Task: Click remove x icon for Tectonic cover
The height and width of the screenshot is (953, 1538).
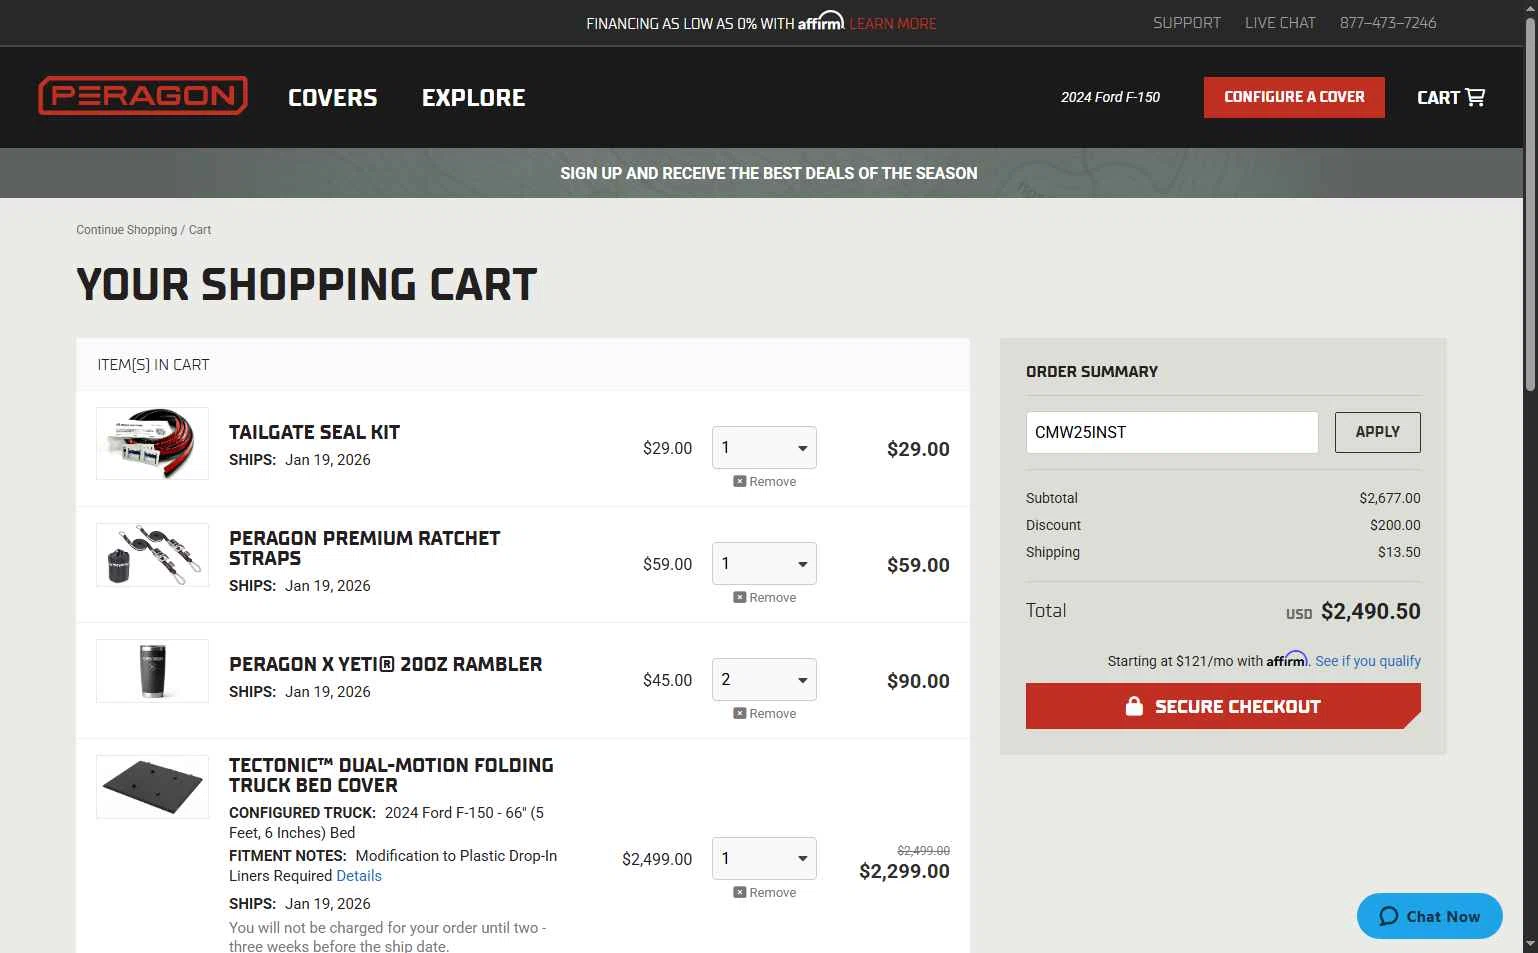Action: (x=740, y=892)
